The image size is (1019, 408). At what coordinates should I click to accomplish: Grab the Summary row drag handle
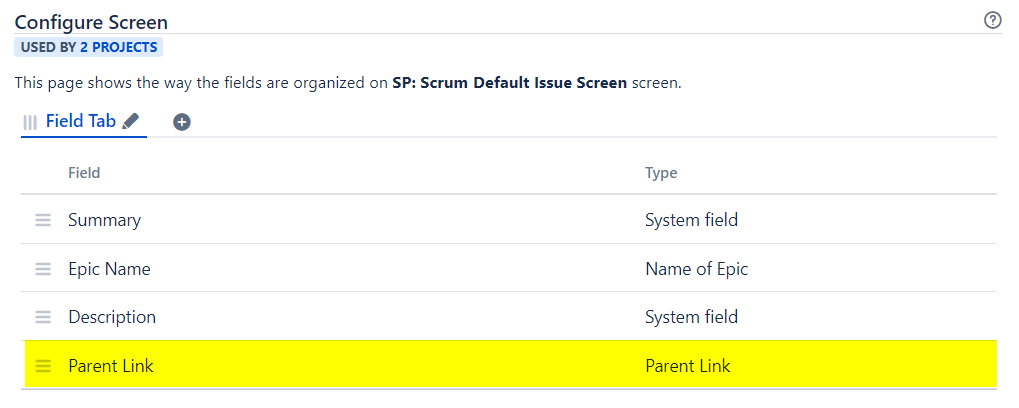point(43,220)
